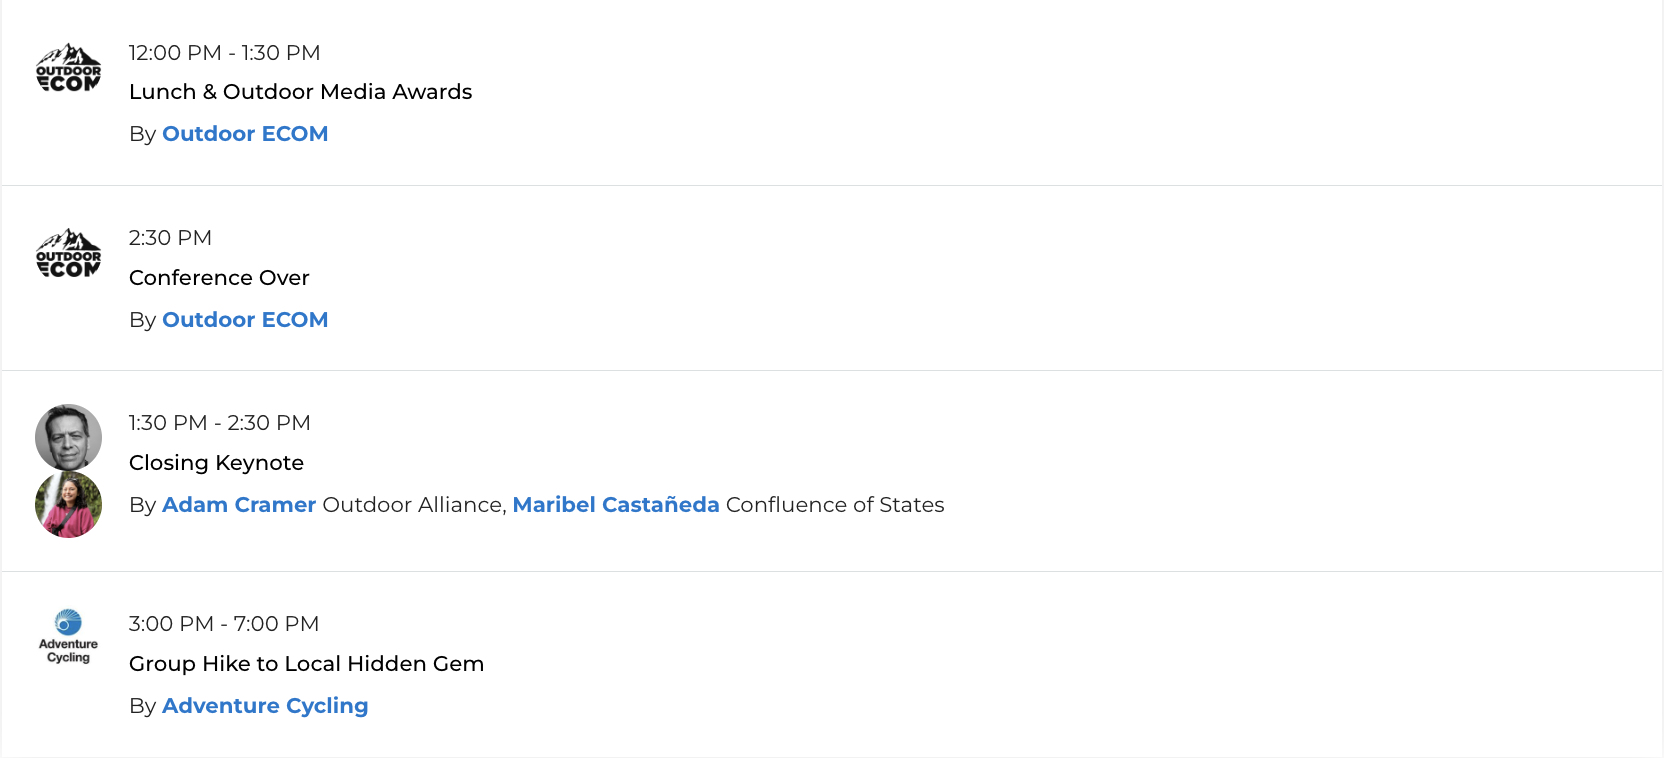Open the Closing Keynote session title
Viewport: 1664px width, 758px height.
[x=216, y=463]
